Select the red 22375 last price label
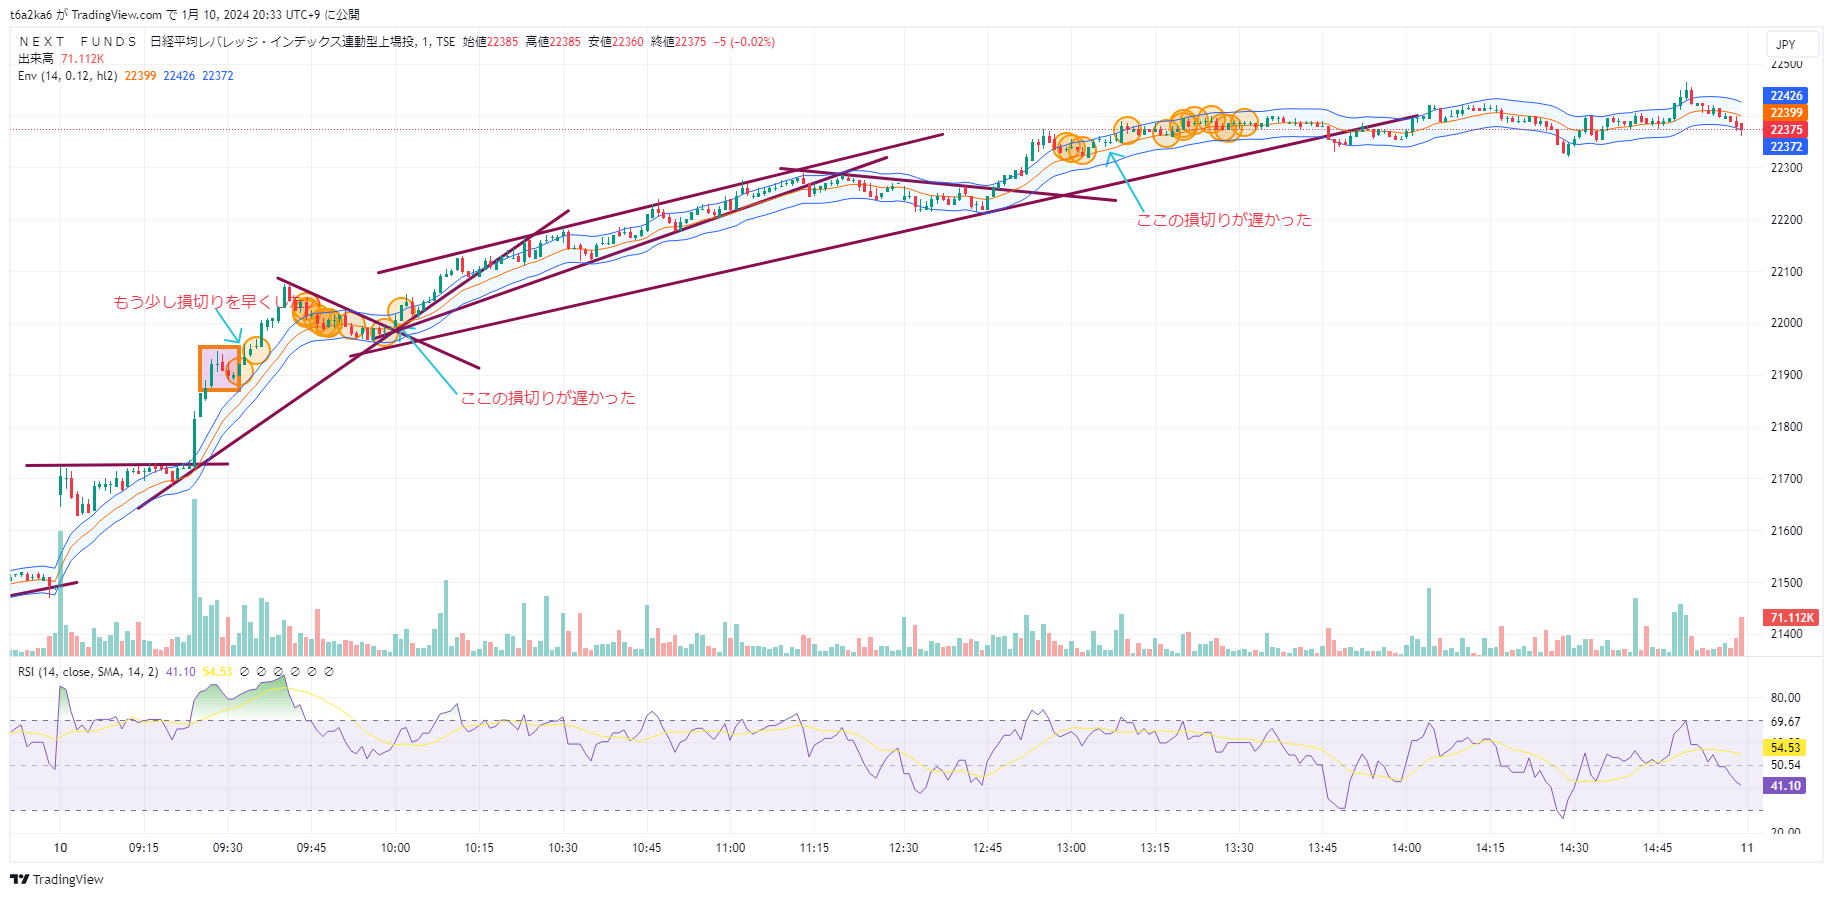 pos(1786,130)
